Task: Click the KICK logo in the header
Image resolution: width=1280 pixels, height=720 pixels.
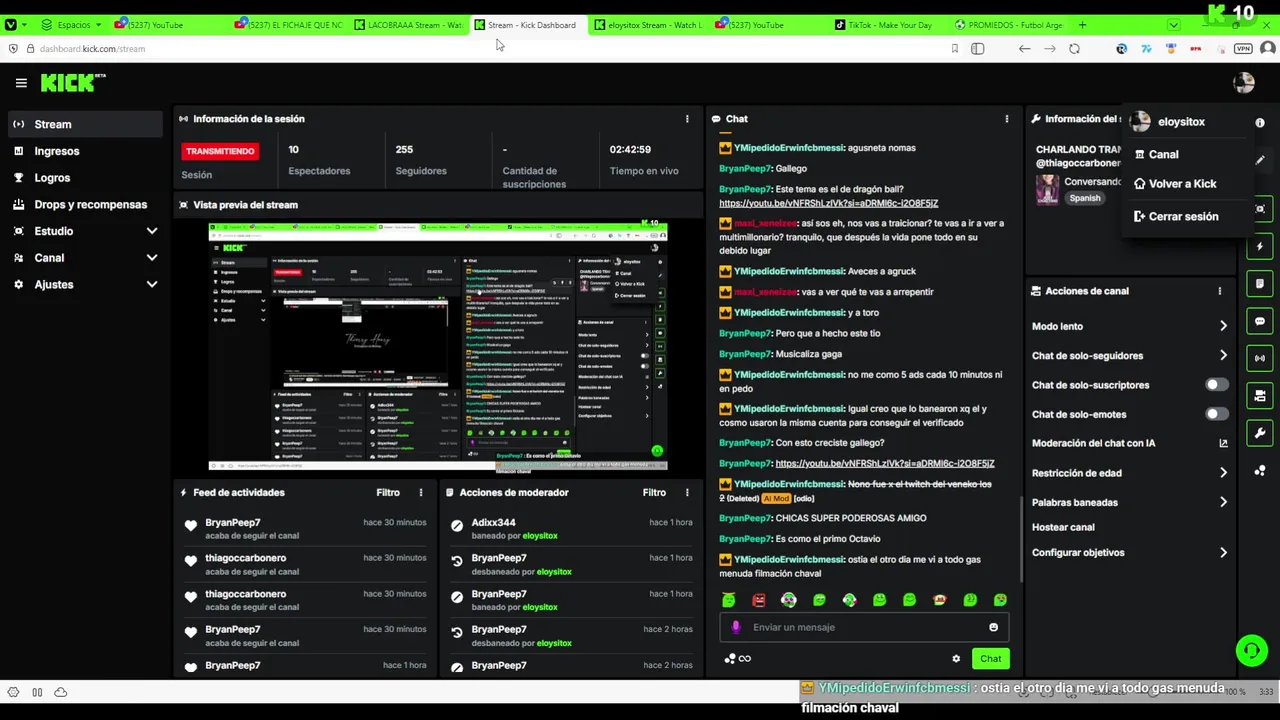Action: coord(73,83)
